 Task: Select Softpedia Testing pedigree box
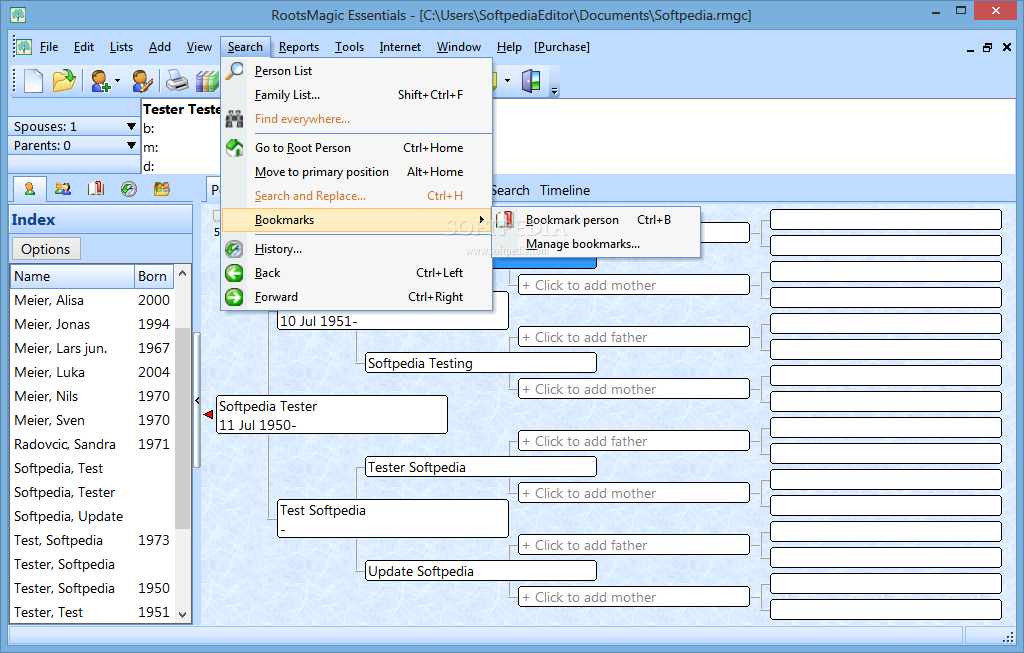pos(481,363)
